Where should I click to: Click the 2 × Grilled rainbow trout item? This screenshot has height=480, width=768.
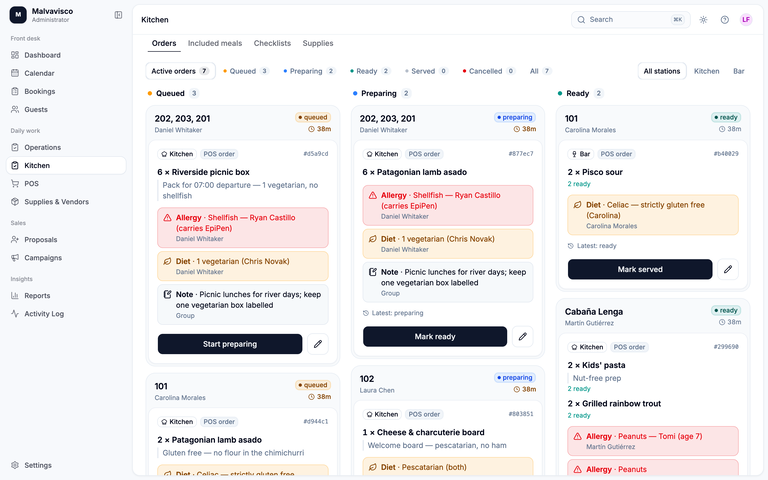point(614,404)
